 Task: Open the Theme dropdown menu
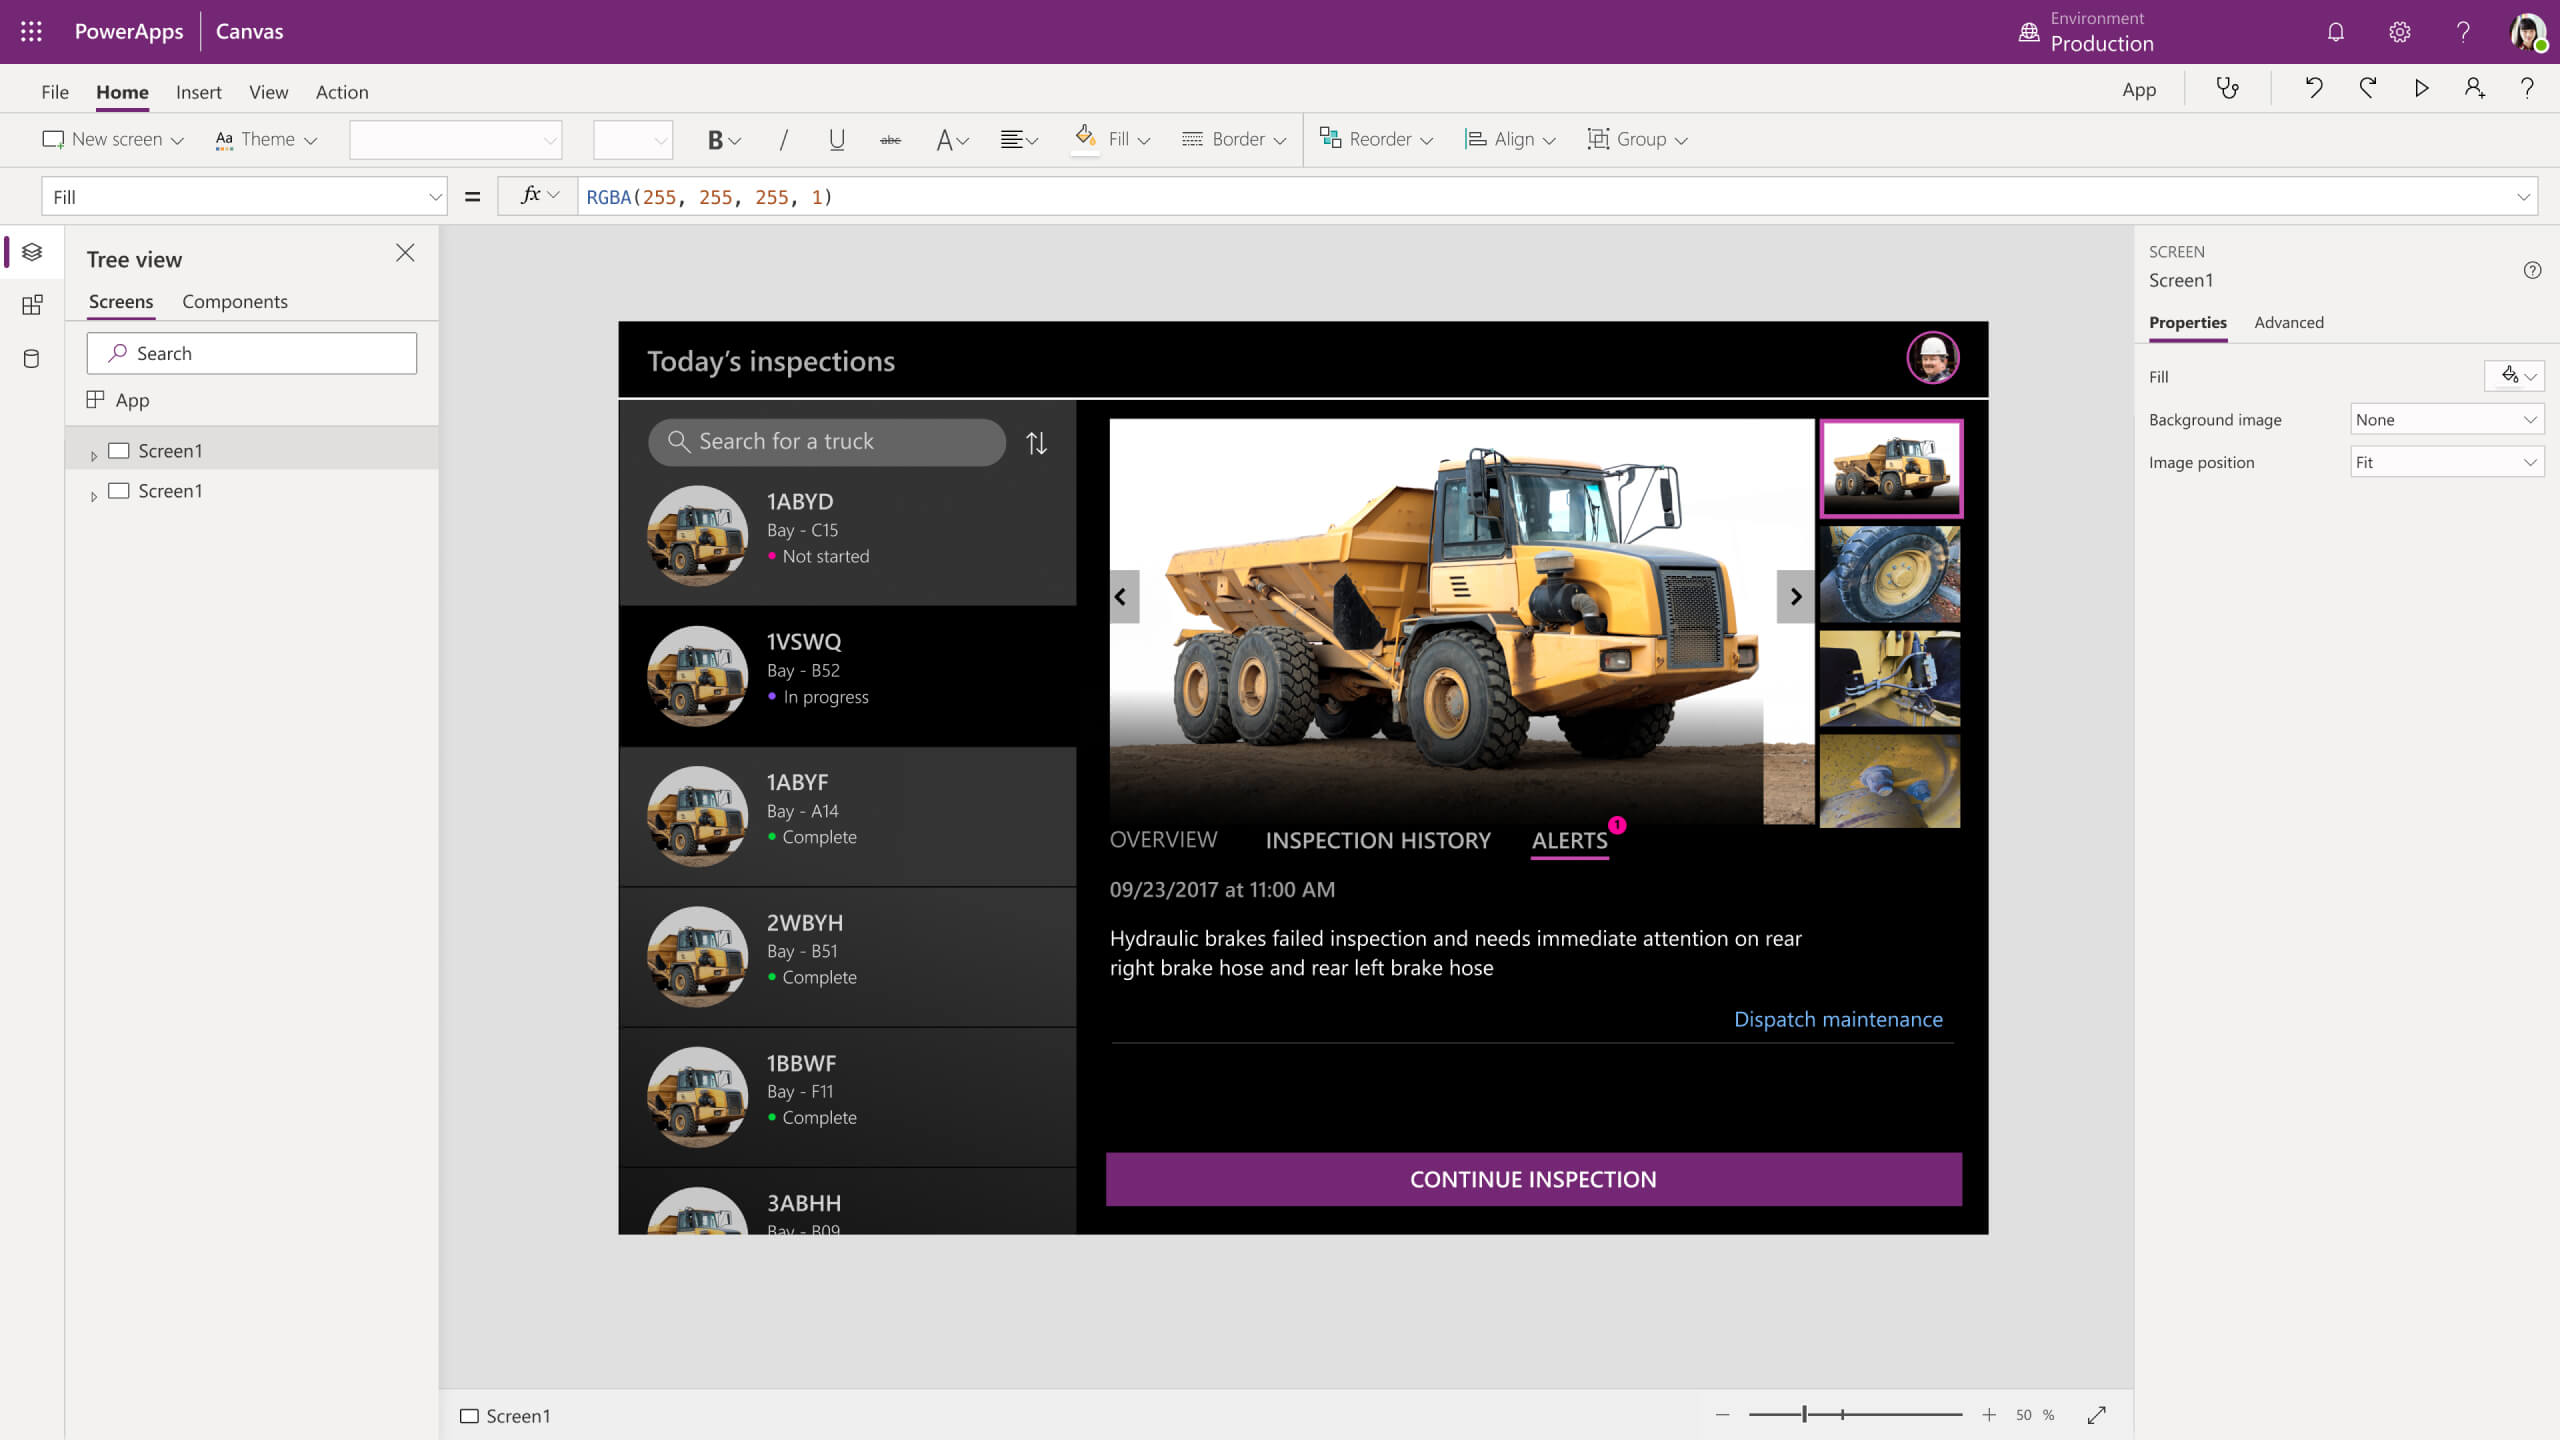pyautogui.click(x=269, y=139)
